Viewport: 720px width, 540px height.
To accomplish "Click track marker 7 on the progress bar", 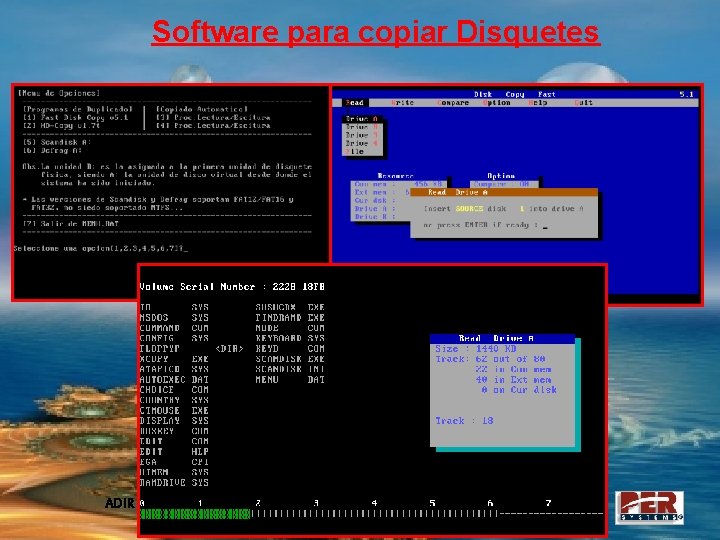I will [x=548, y=503].
